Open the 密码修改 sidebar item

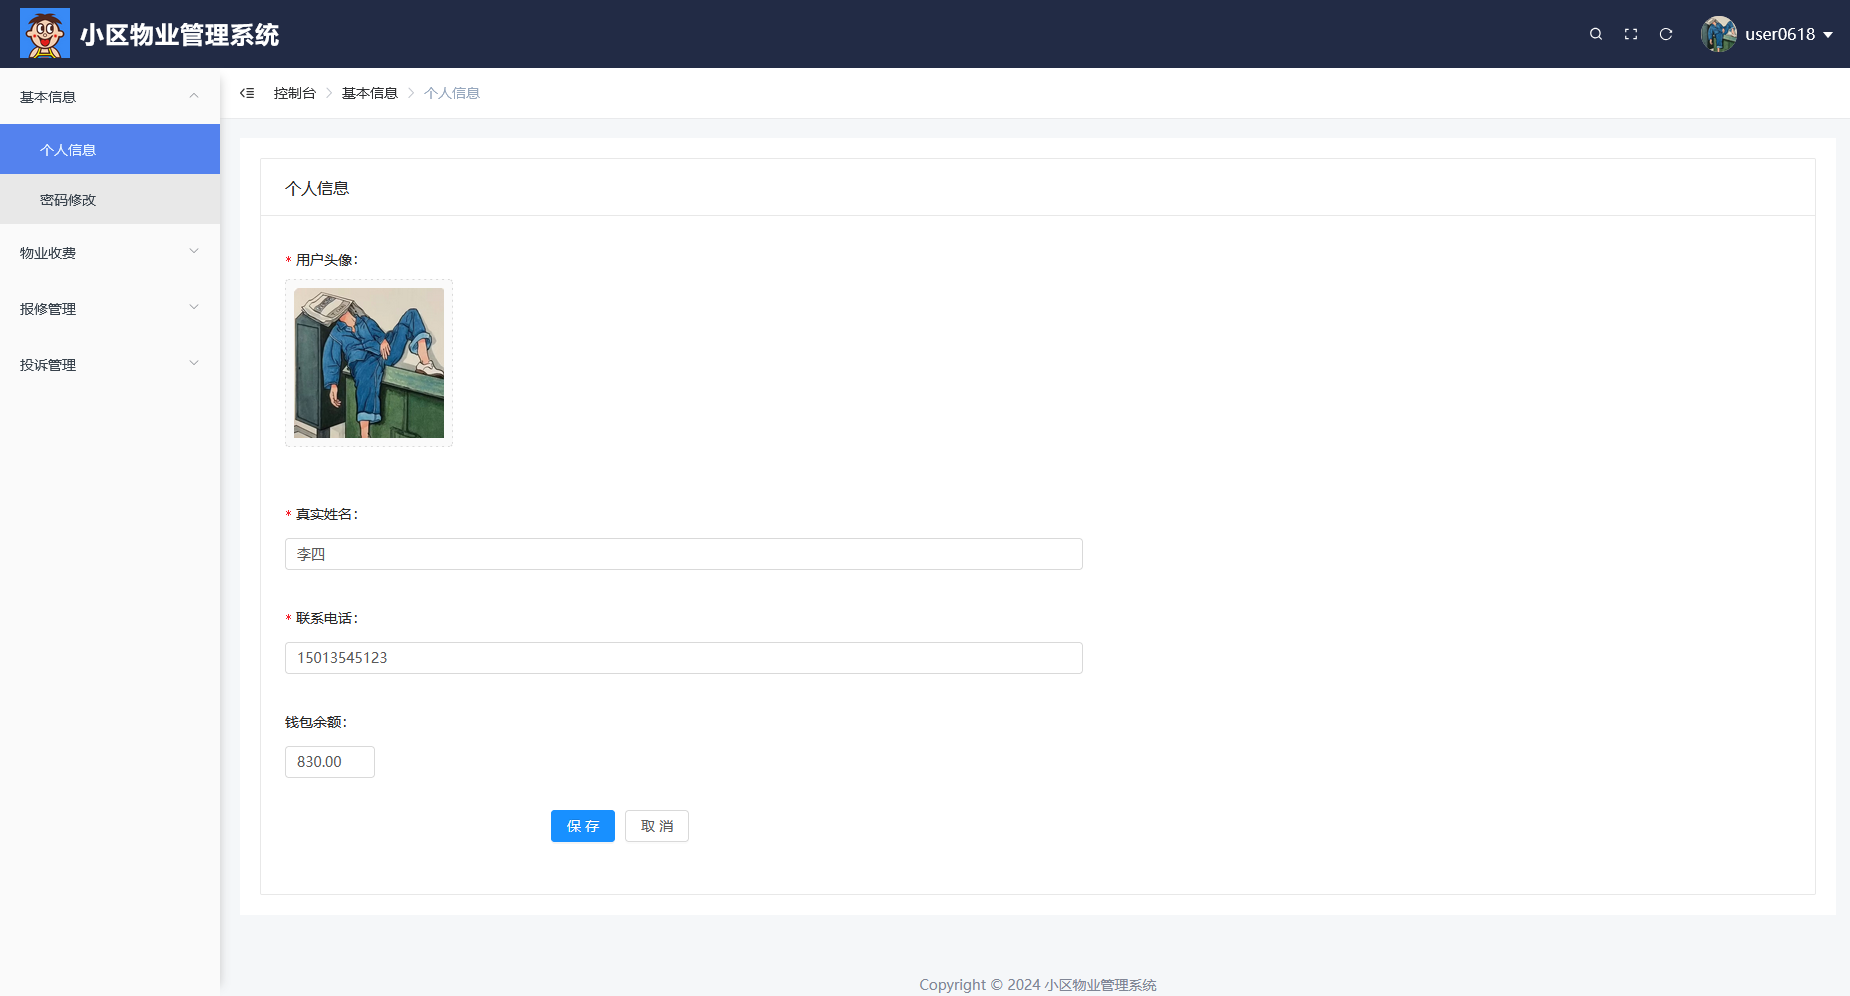[x=110, y=199]
